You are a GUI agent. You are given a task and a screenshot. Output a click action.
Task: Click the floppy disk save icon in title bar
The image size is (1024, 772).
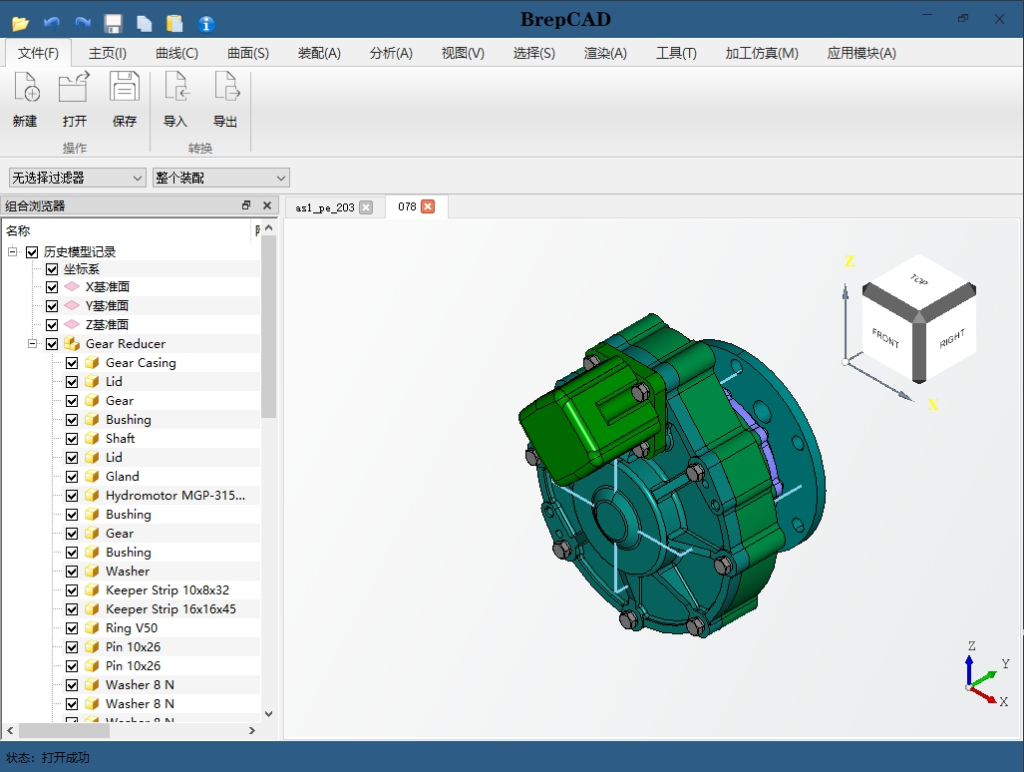[114, 24]
